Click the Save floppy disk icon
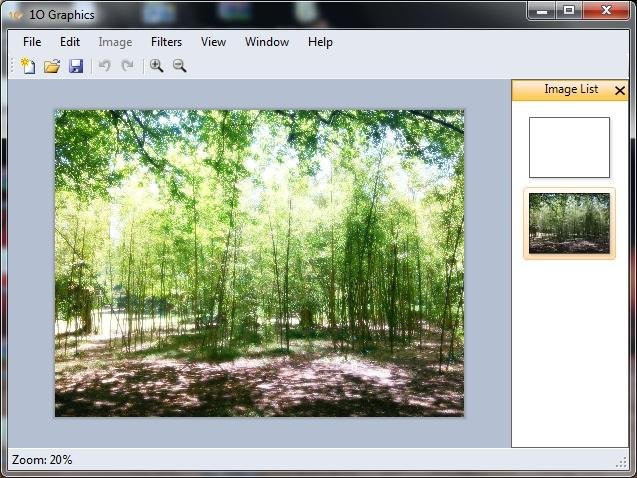Image resolution: width=637 pixels, height=478 pixels. pos(76,66)
